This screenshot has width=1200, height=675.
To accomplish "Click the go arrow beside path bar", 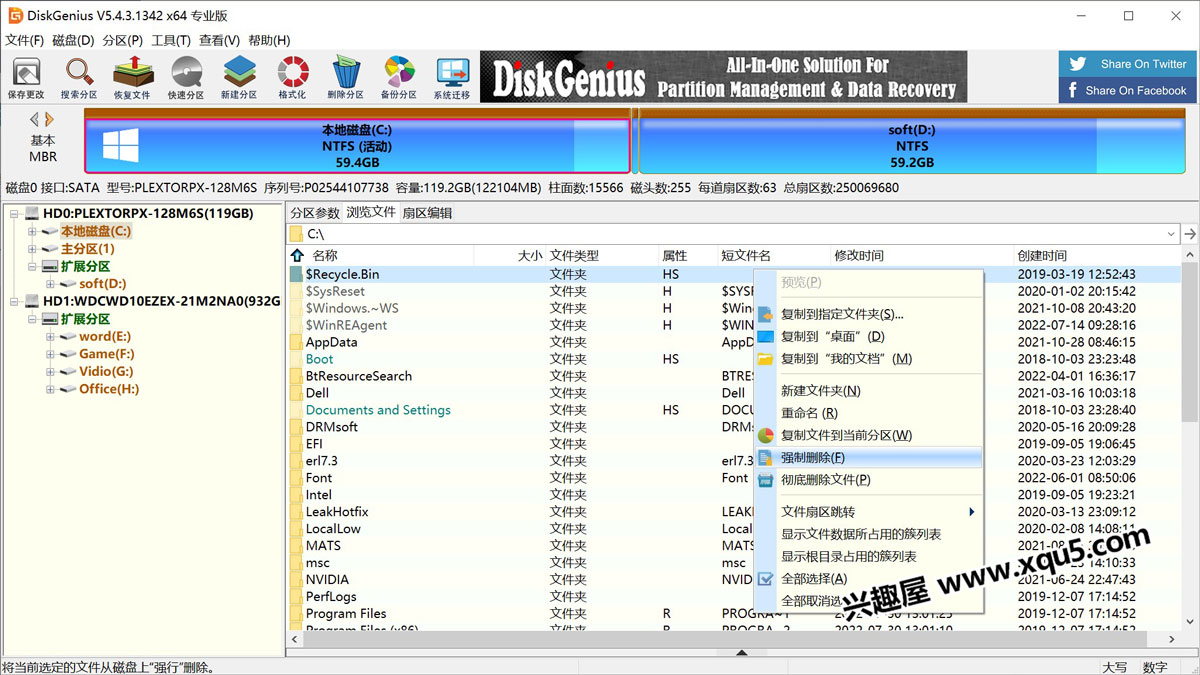I will pyautogui.click(x=1190, y=234).
